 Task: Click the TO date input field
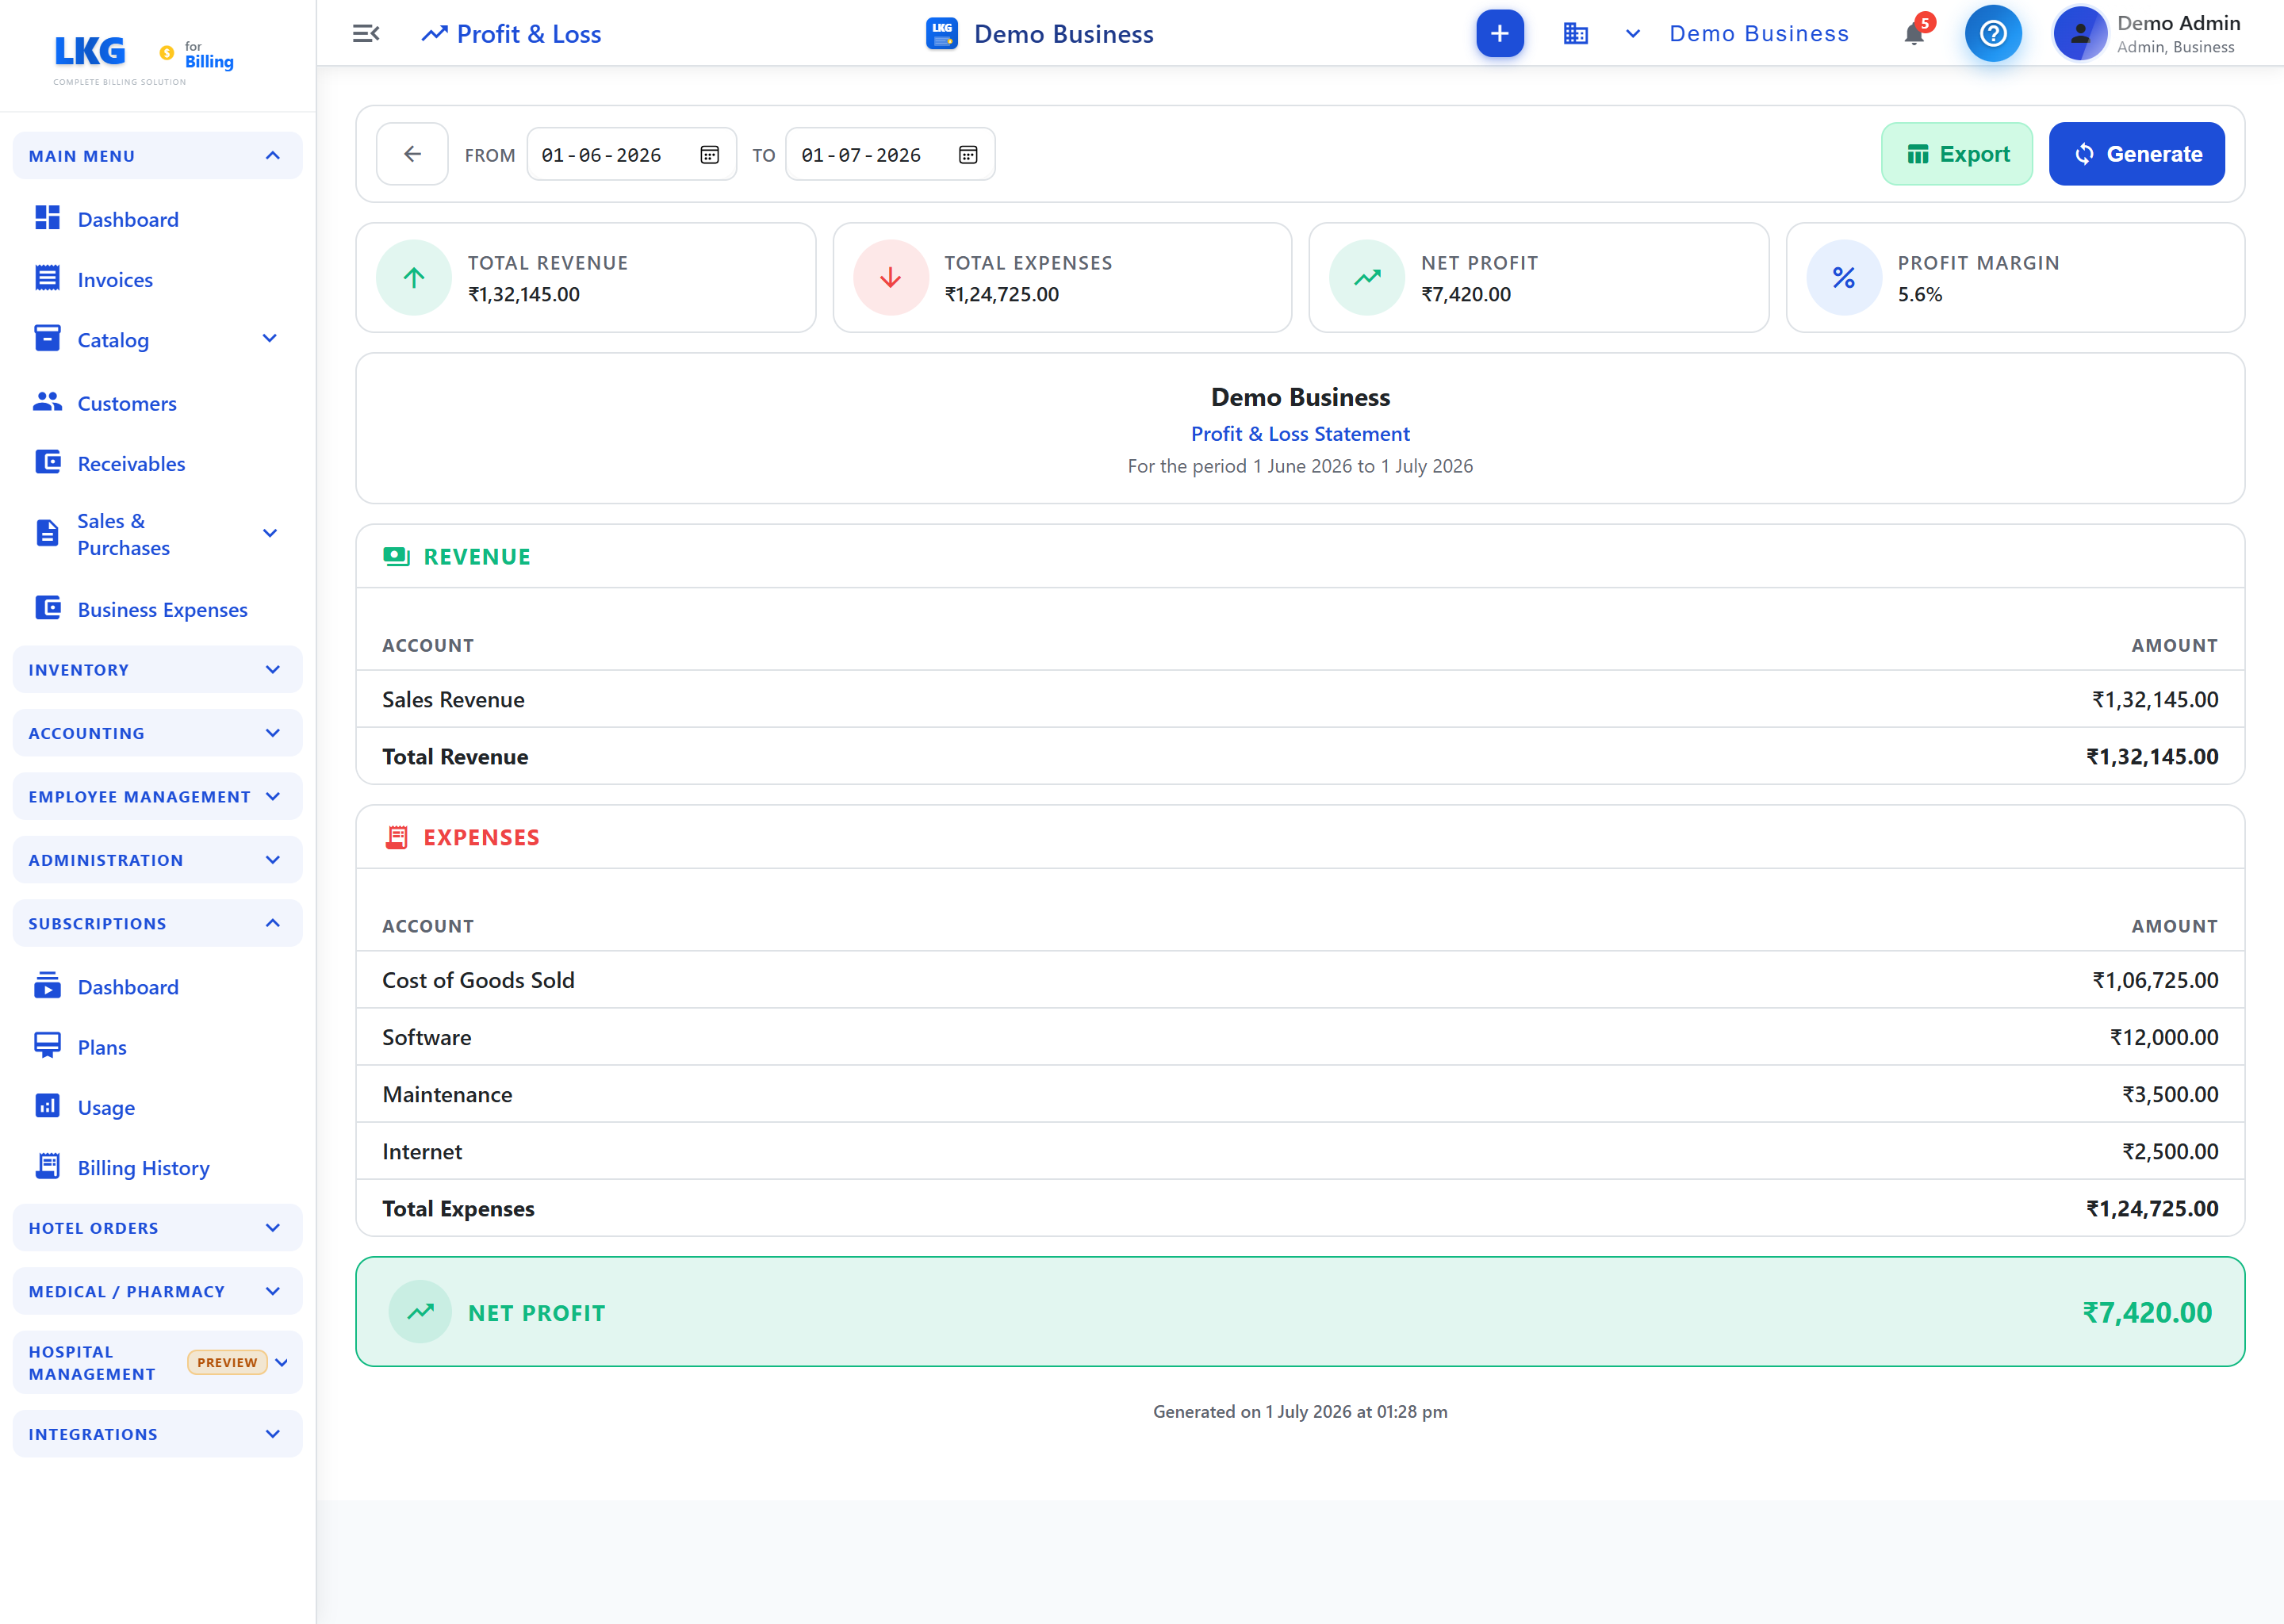click(x=890, y=155)
